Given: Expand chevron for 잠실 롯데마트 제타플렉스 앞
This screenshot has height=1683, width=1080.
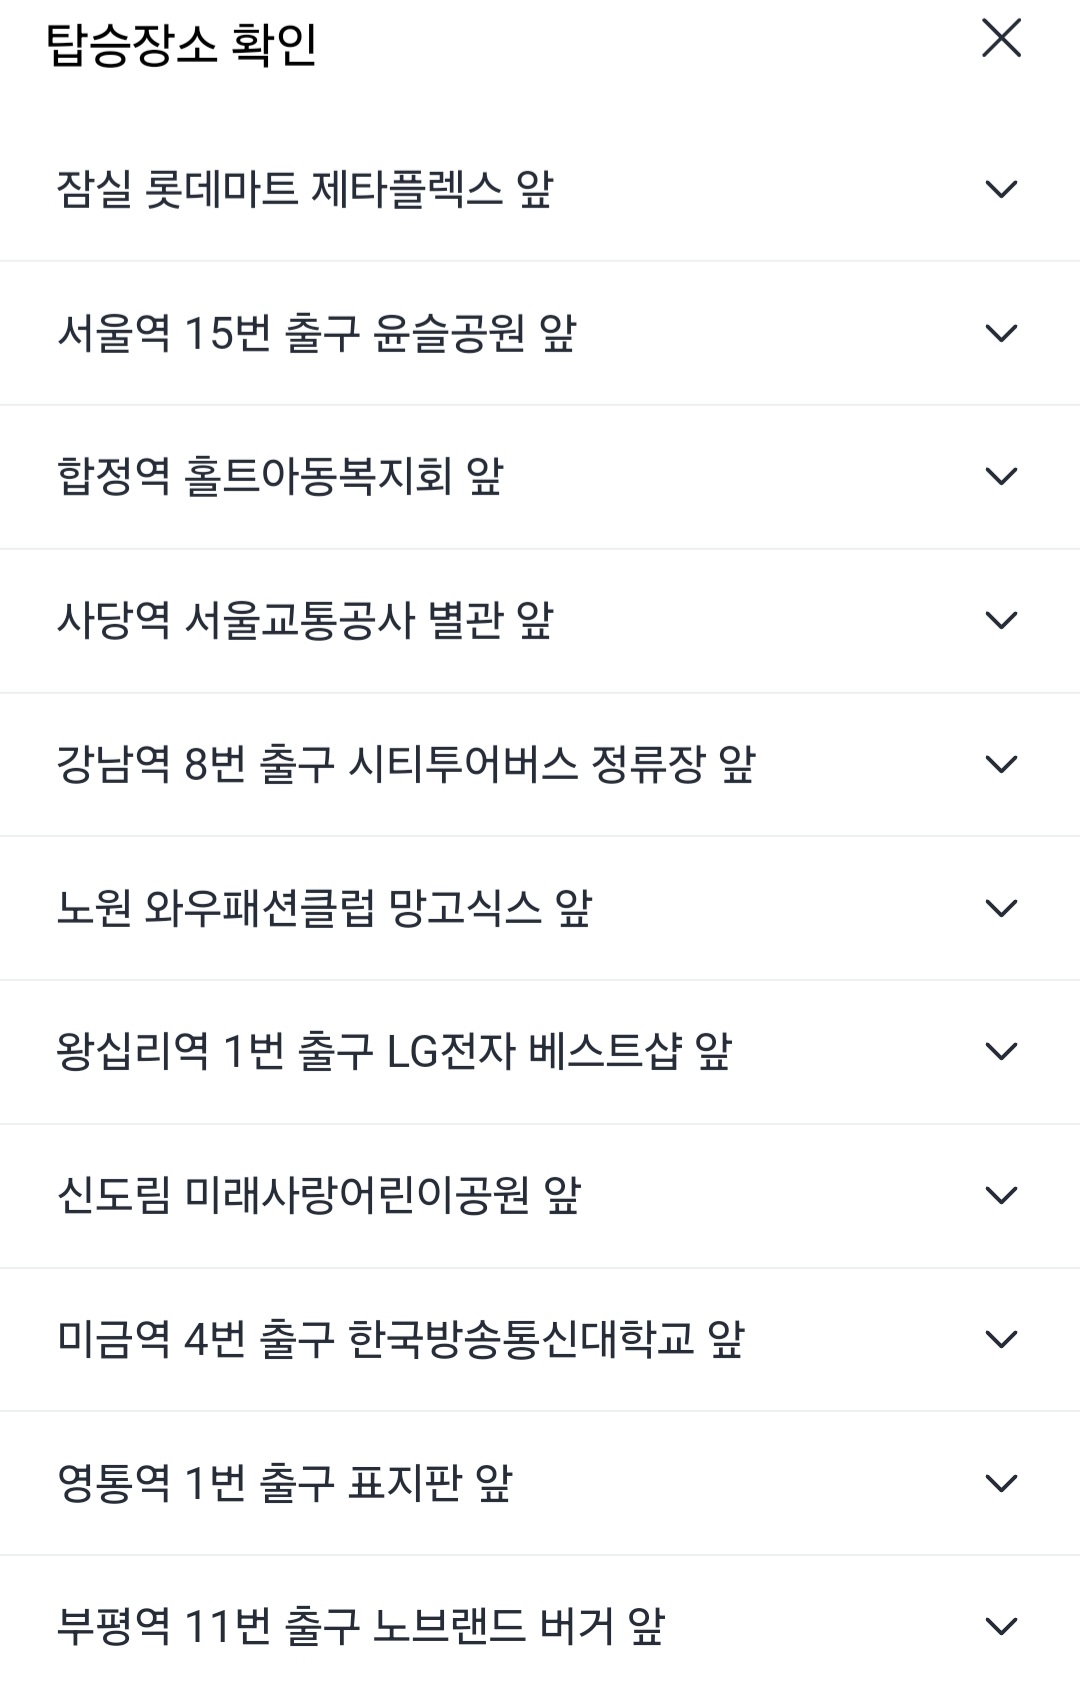Looking at the screenshot, I should tap(1001, 189).
